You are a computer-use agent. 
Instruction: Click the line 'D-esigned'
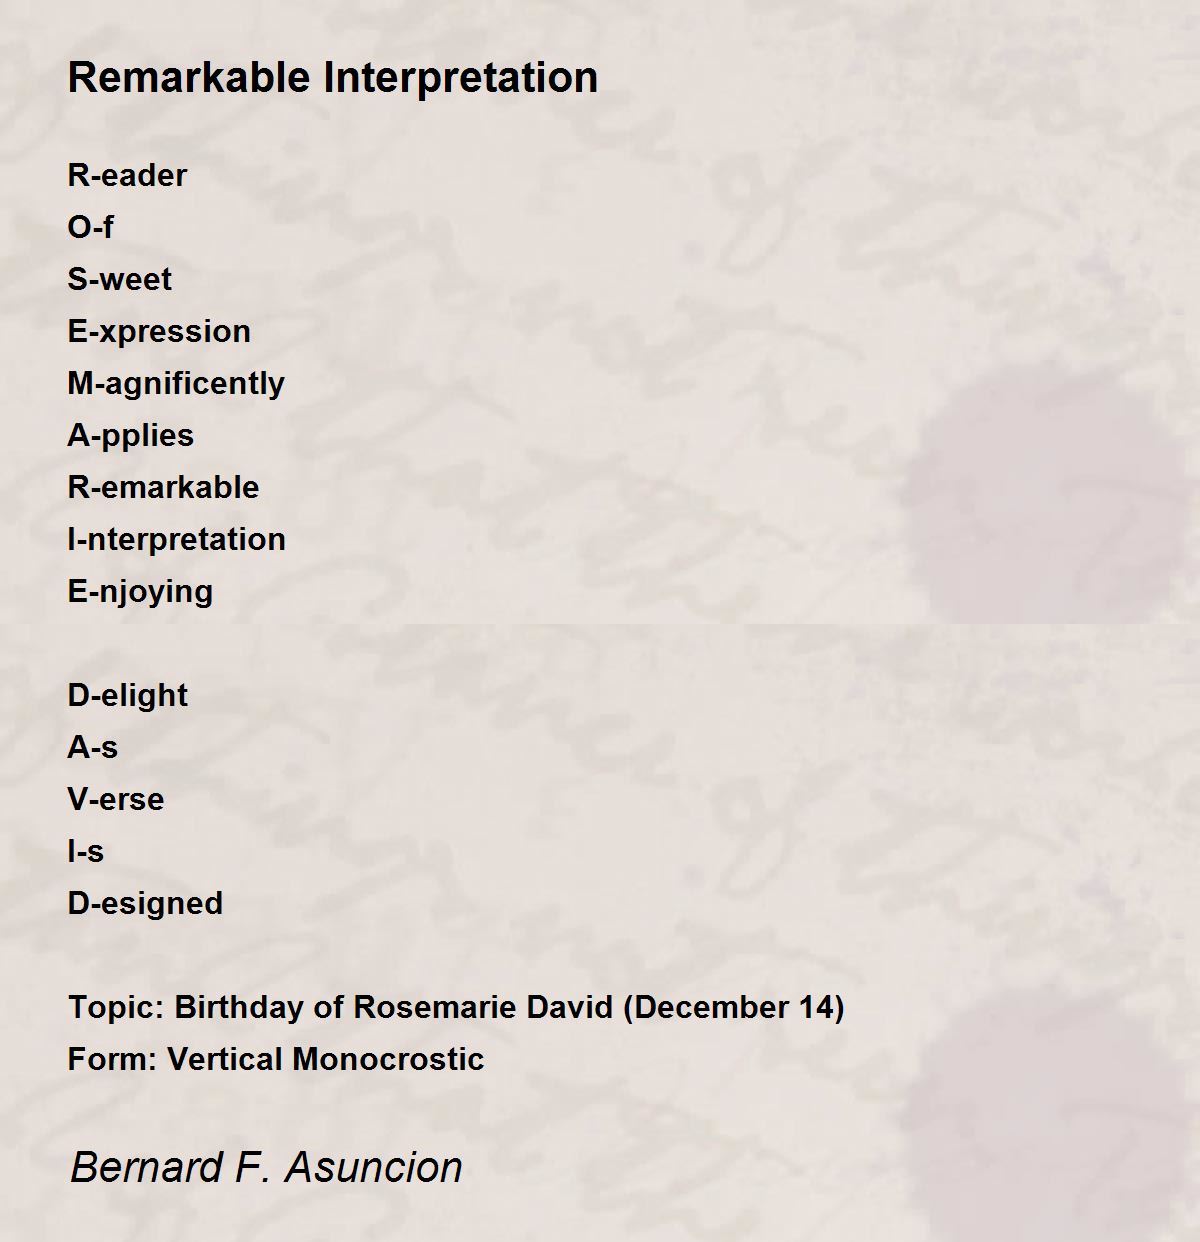[145, 903]
